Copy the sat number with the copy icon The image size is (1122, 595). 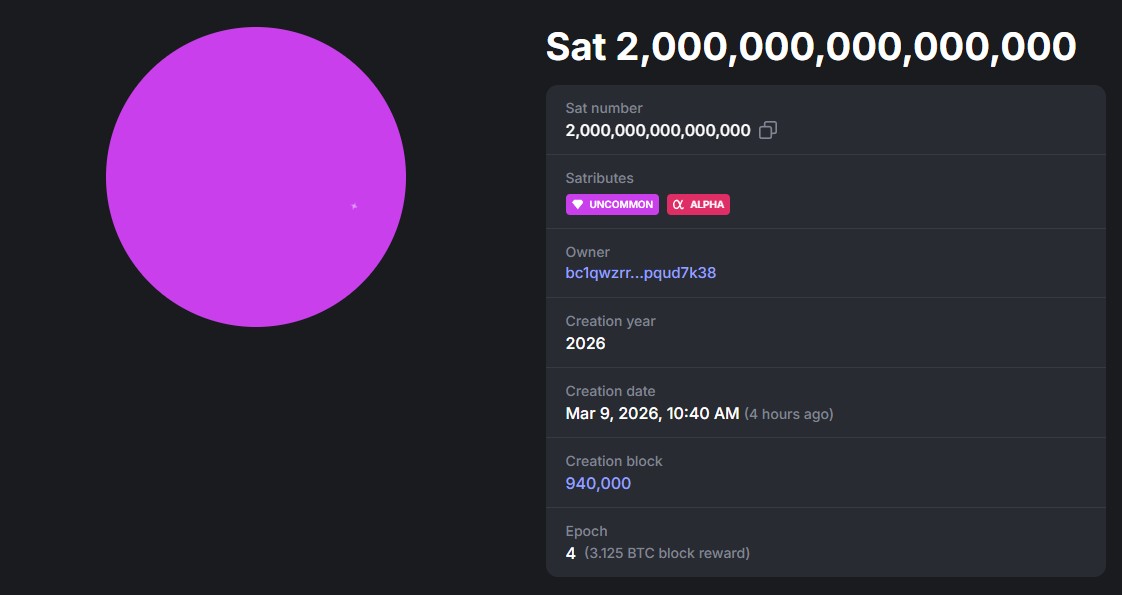[x=768, y=131]
